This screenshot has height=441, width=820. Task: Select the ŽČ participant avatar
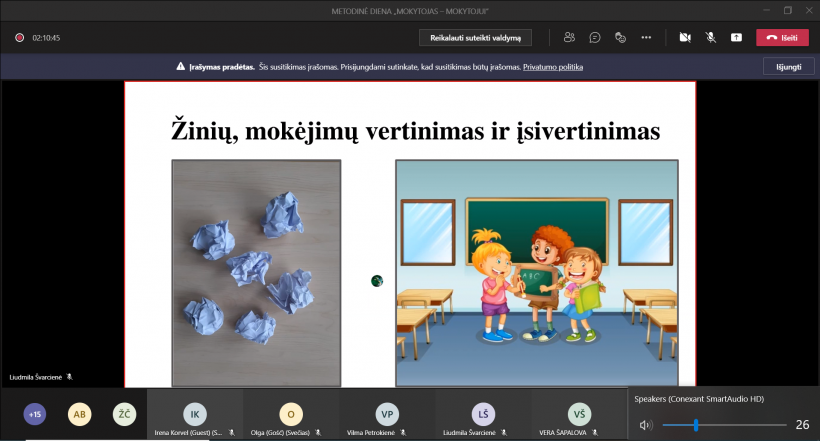pyautogui.click(x=124, y=414)
